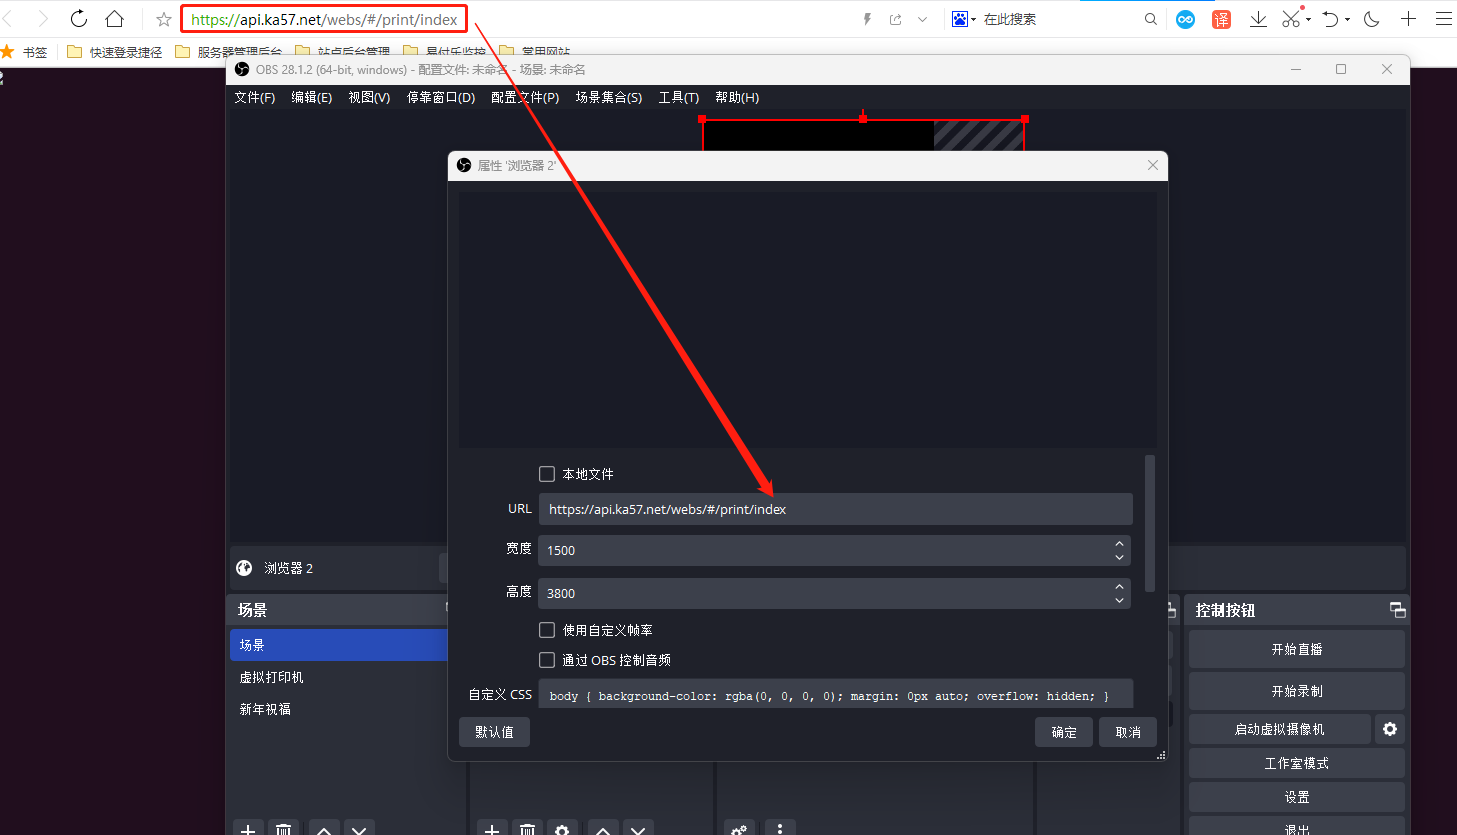The height and width of the screenshot is (835, 1457).
Task: Open the 工具(T) menu
Action: pyautogui.click(x=678, y=97)
